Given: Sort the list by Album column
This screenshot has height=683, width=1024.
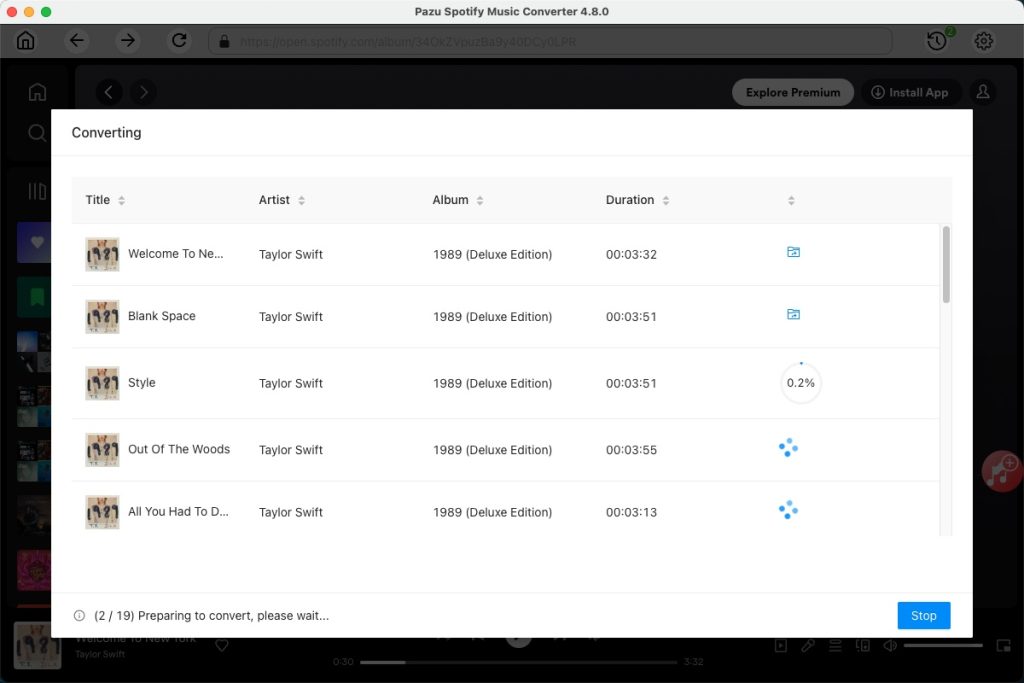Looking at the screenshot, I should coord(479,200).
